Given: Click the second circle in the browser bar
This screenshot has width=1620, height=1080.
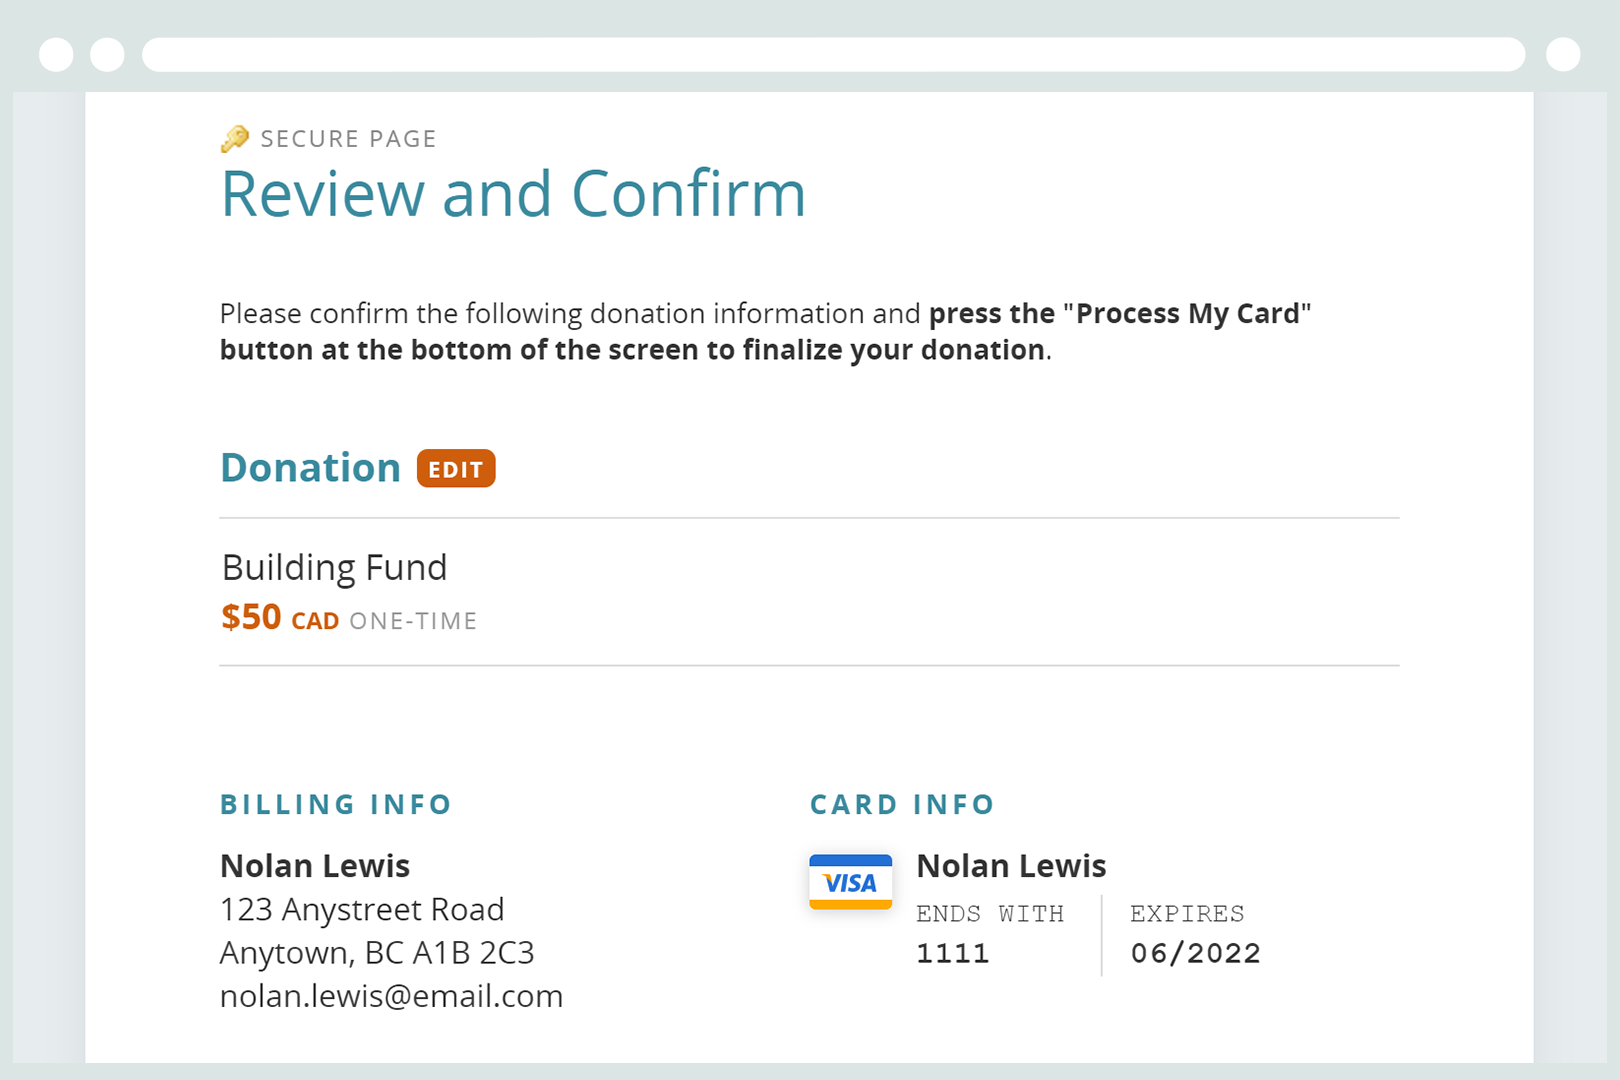Looking at the screenshot, I should coord(107,55).
